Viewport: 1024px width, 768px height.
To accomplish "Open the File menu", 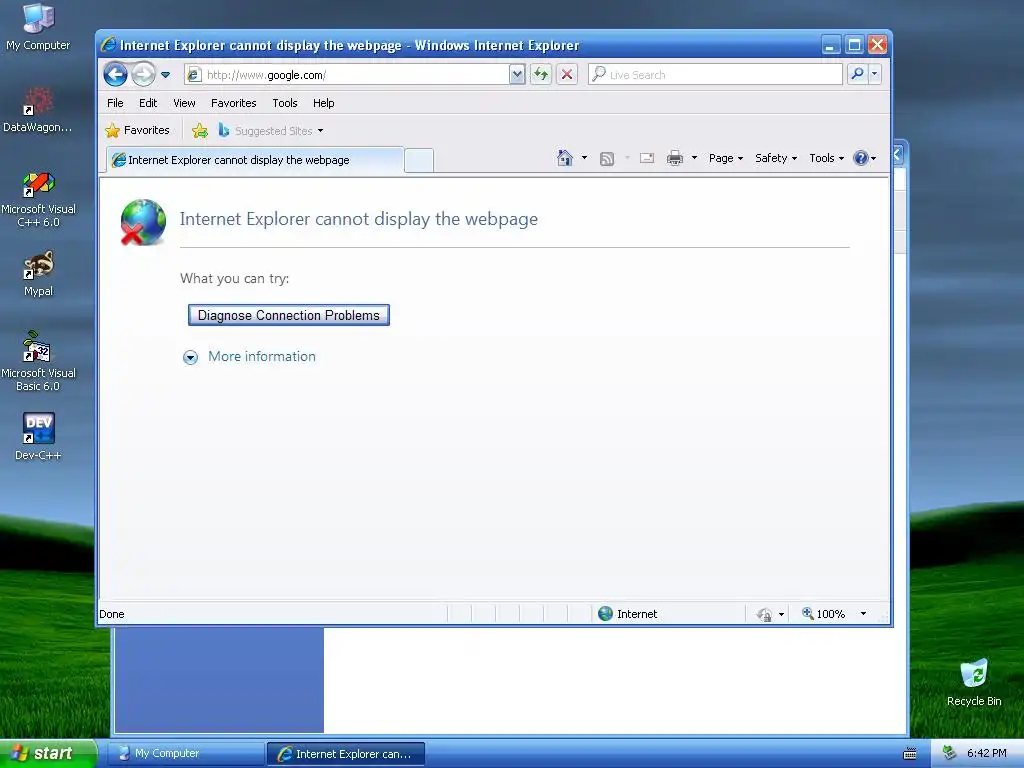I will click(x=115, y=103).
